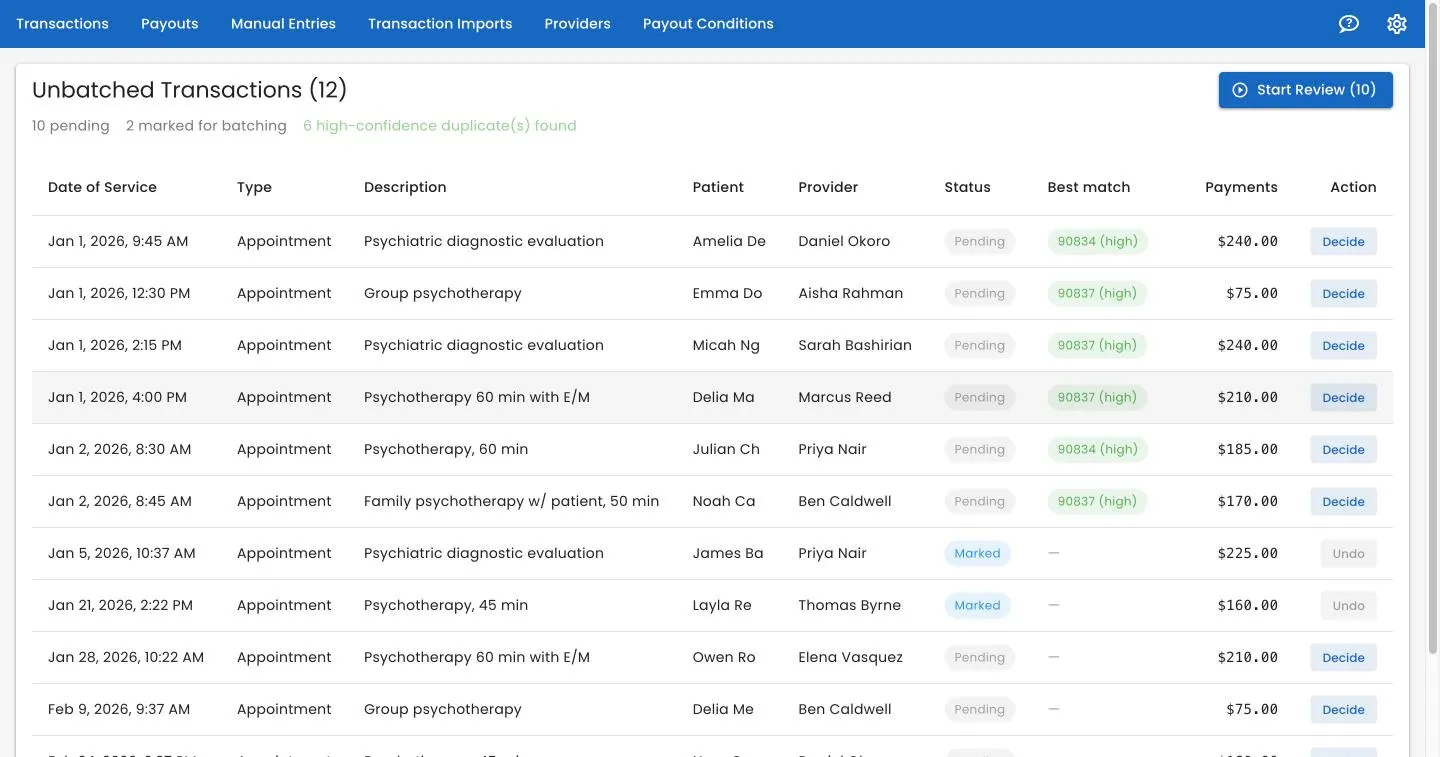Undo marking for Layla Re's transaction

[x=1348, y=606]
